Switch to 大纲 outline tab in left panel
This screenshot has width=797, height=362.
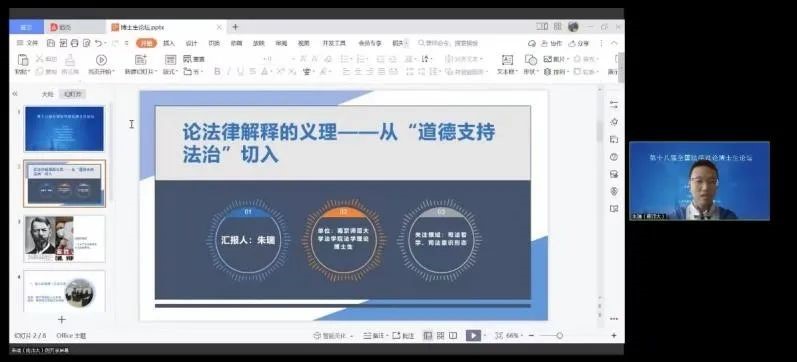[47, 94]
